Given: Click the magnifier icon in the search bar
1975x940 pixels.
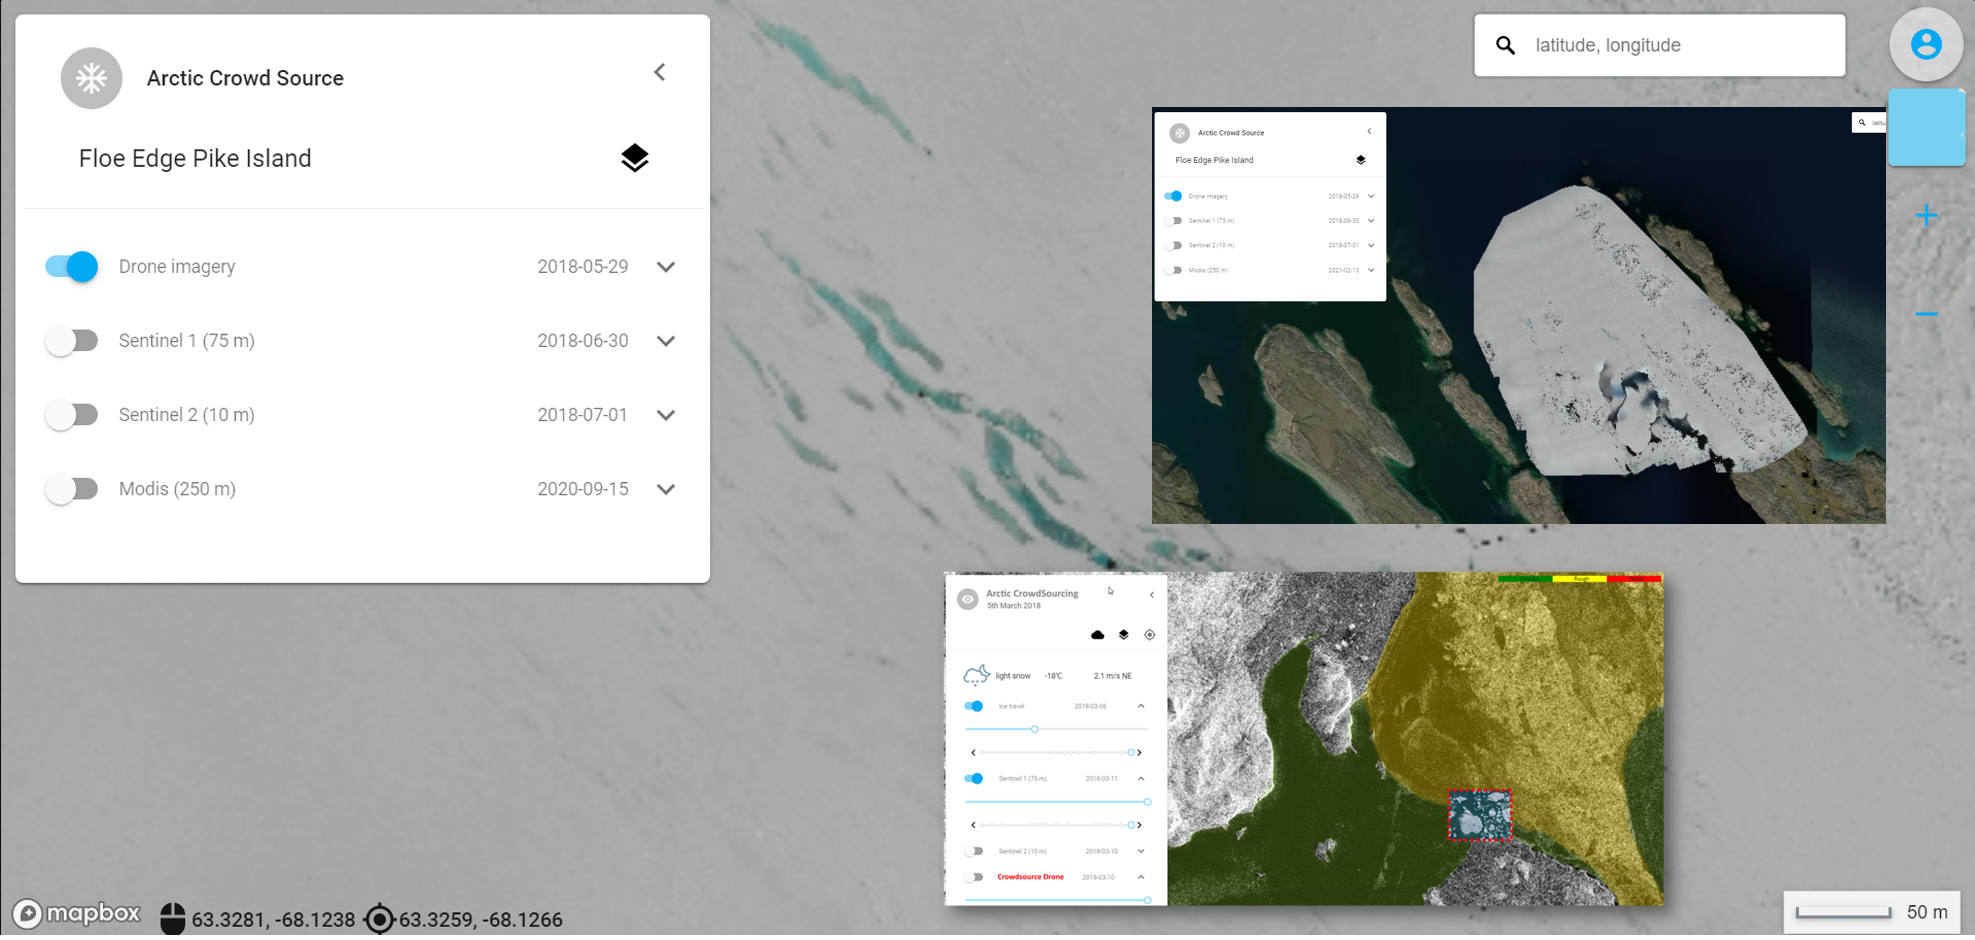Looking at the screenshot, I should (1505, 44).
